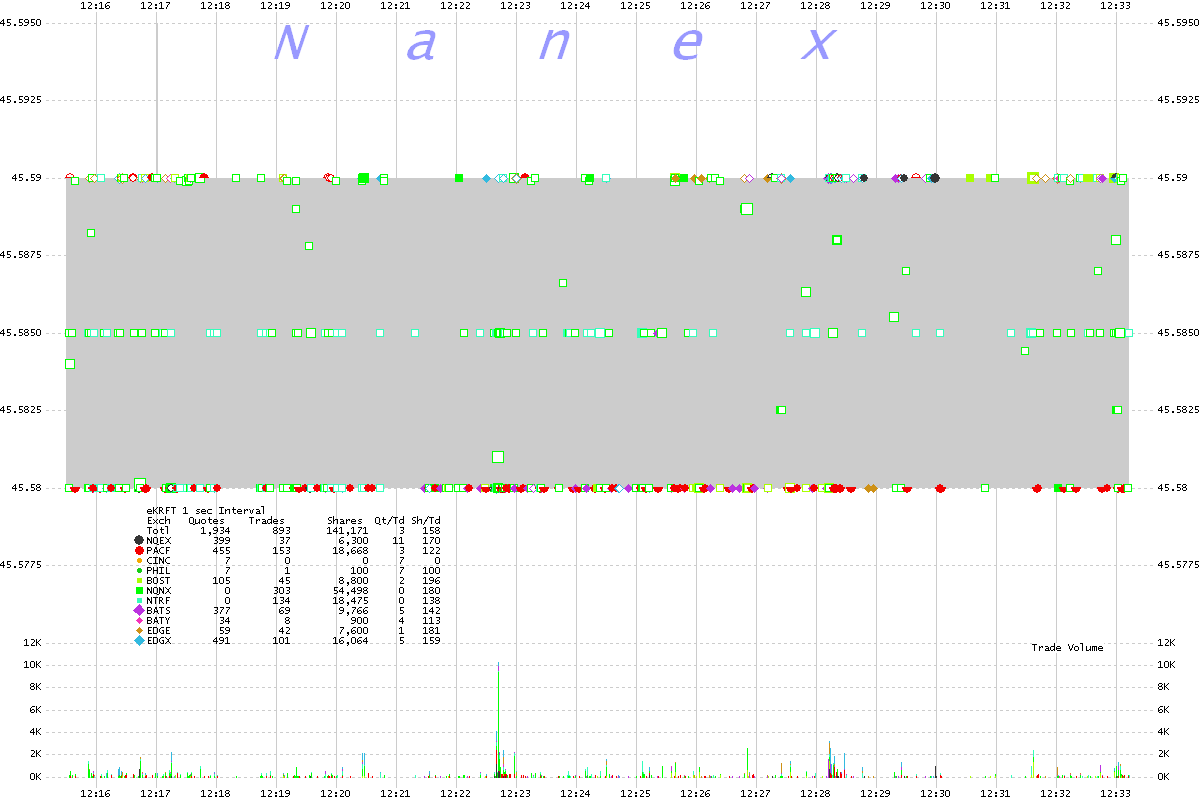Click the red PACF legend circle
1200x800 pixels.
(x=139, y=551)
